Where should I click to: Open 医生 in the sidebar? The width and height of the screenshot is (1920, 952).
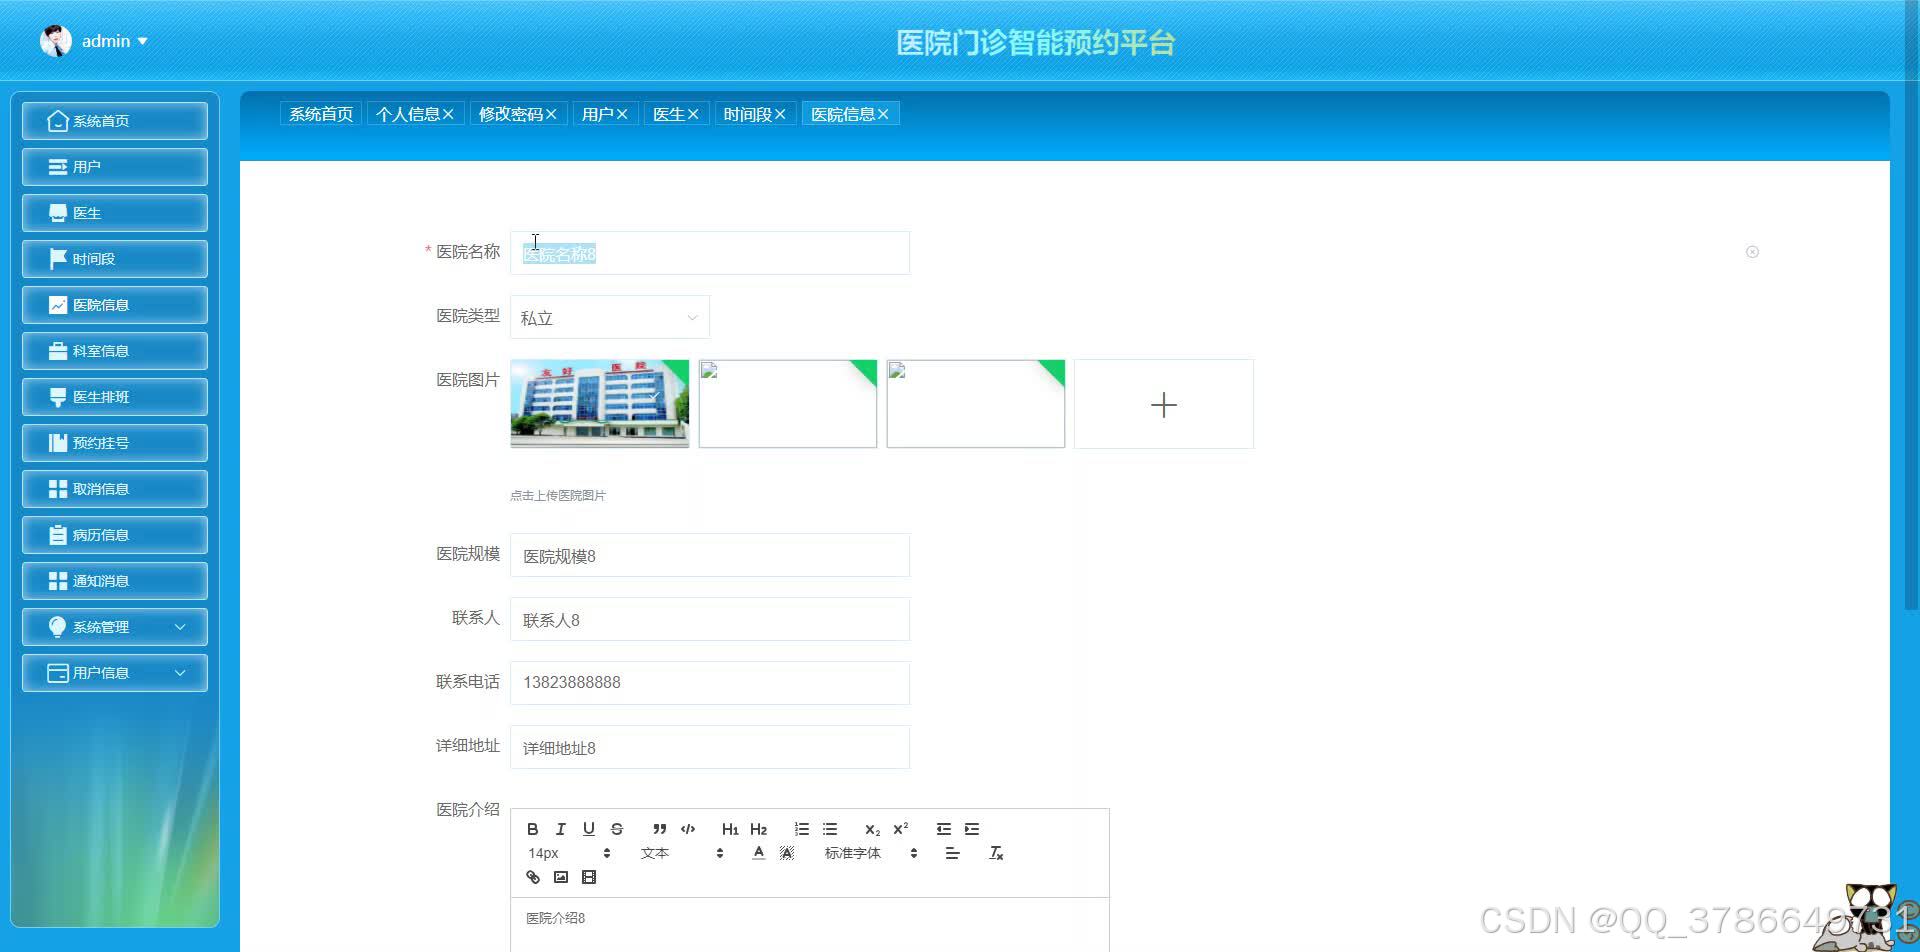[x=115, y=213]
